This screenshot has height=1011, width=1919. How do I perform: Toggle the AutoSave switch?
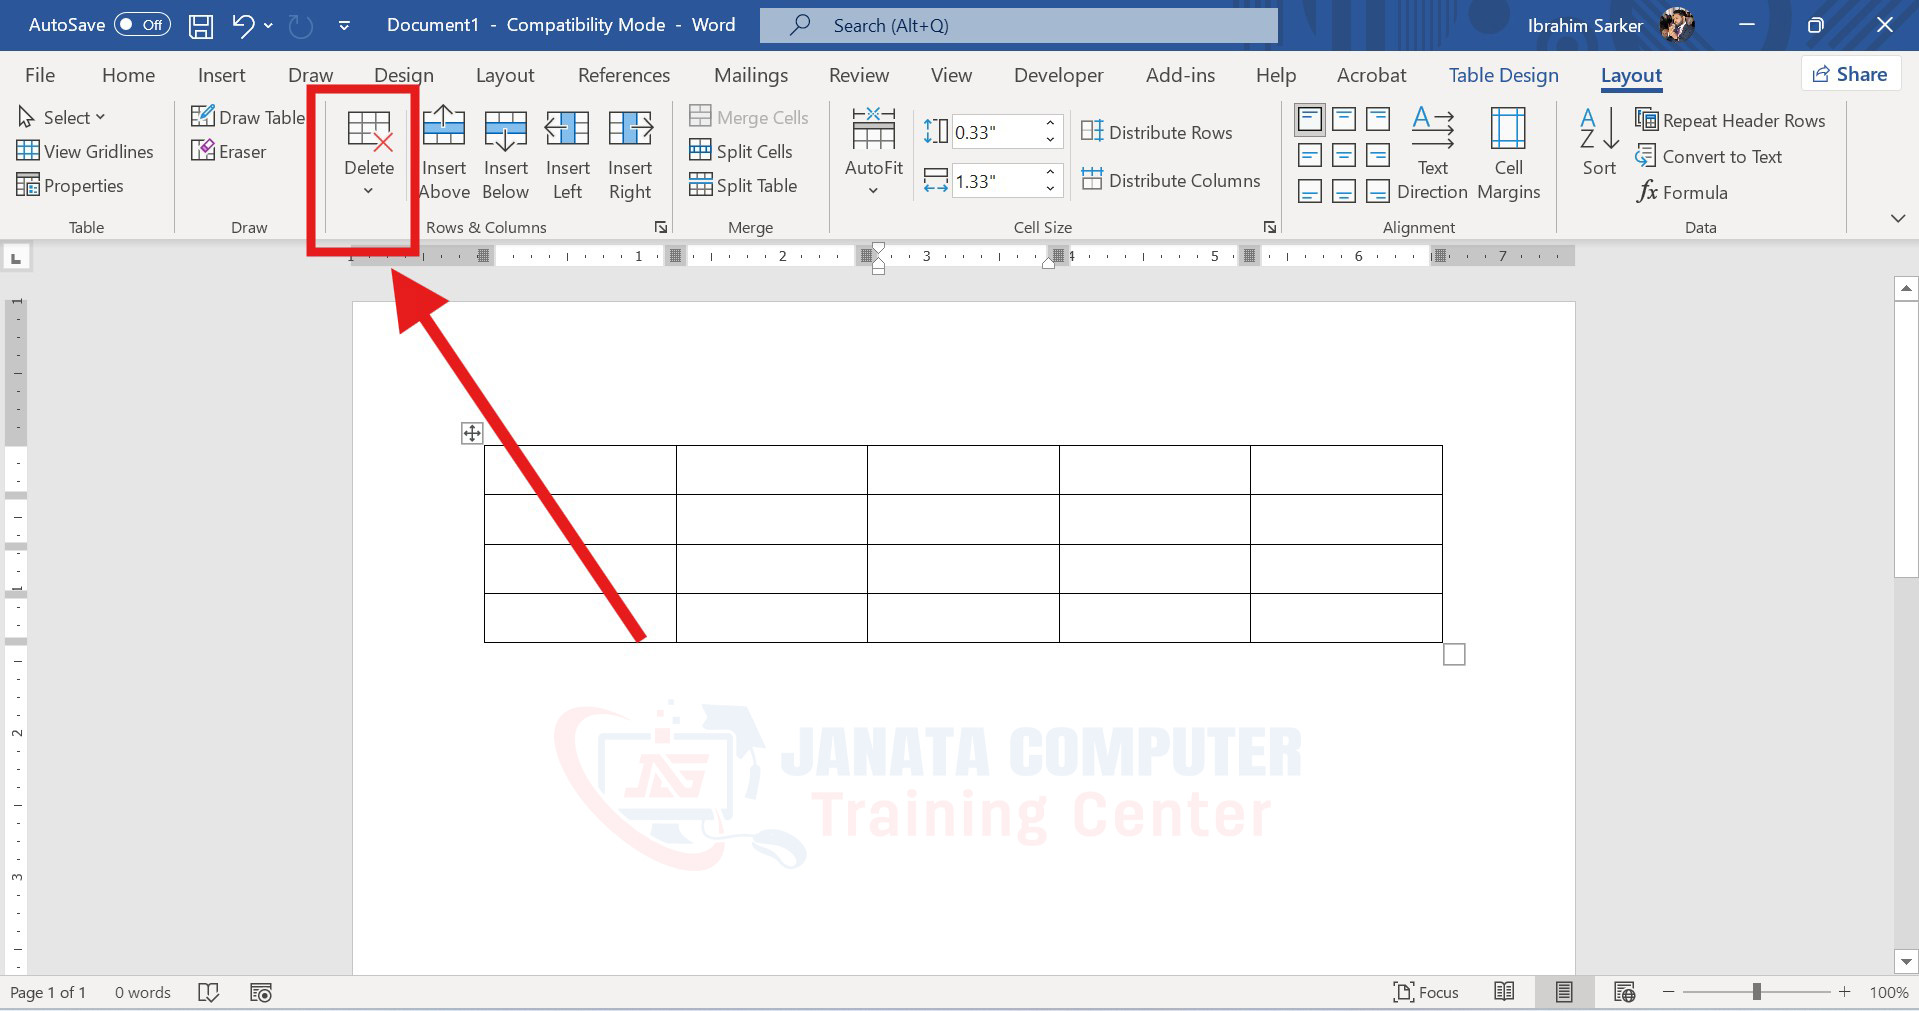coord(142,25)
